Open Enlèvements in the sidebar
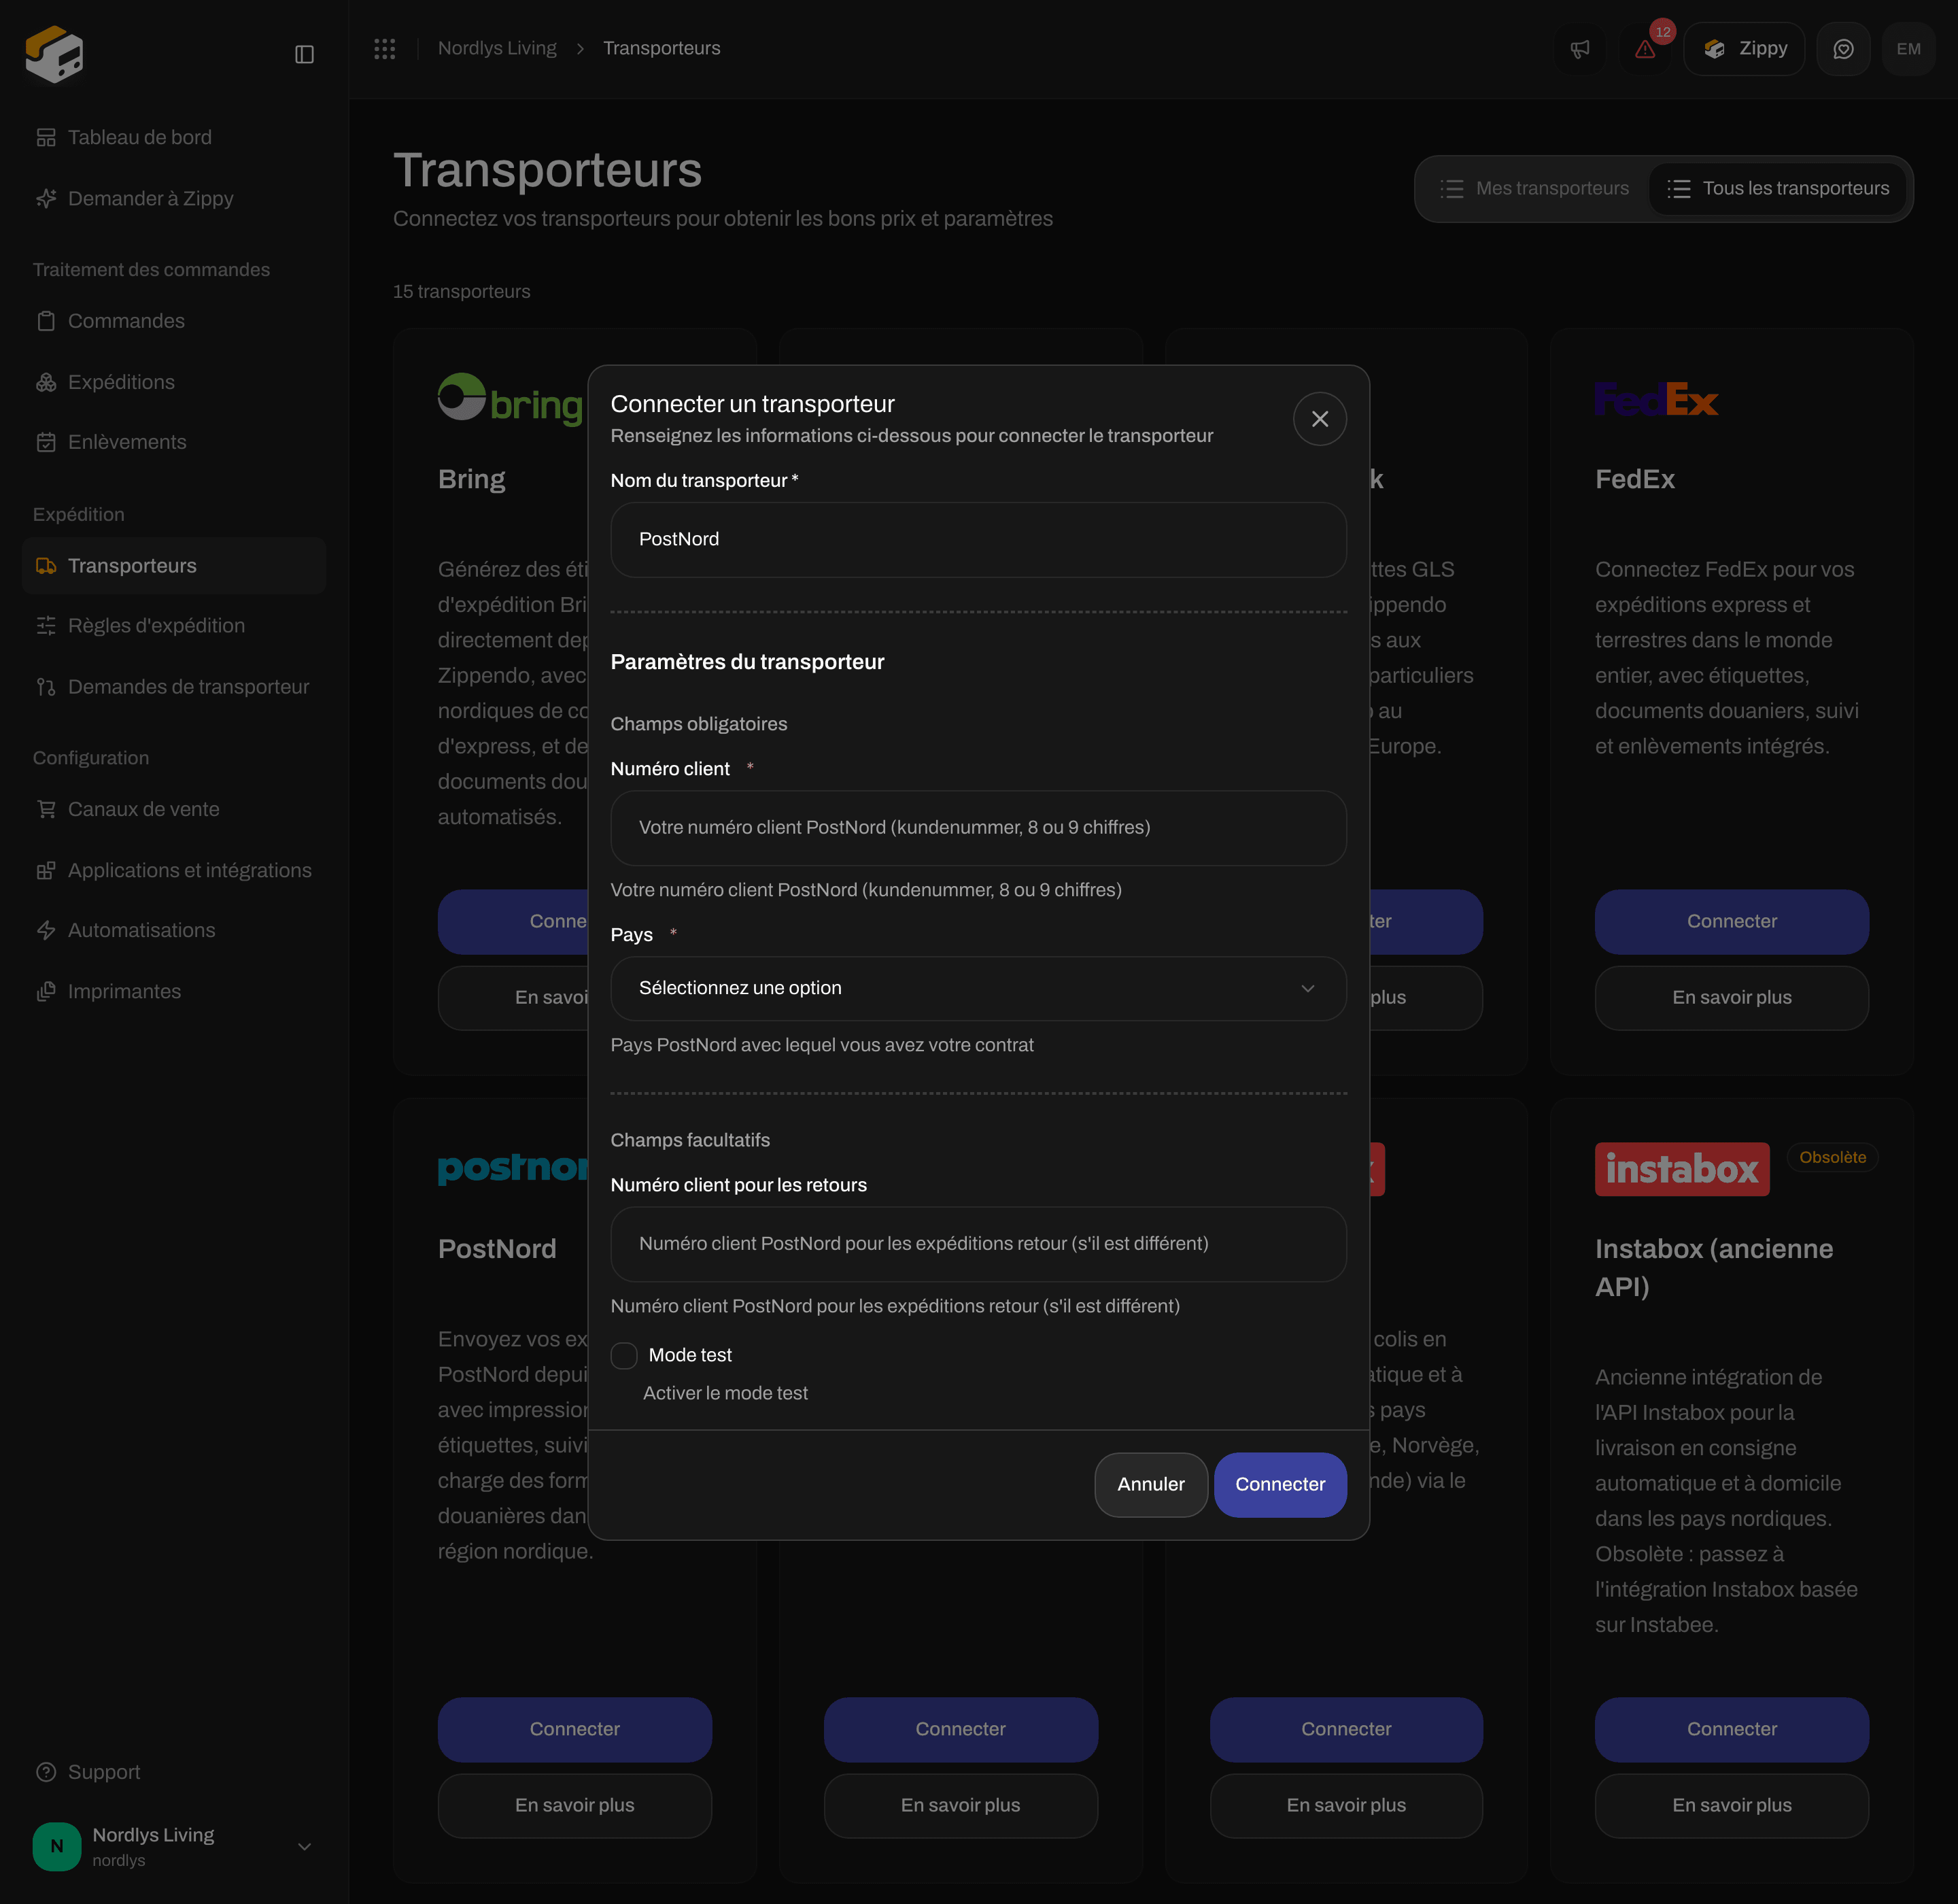The width and height of the screenshot is (1958, 1904). click(174, 442)
